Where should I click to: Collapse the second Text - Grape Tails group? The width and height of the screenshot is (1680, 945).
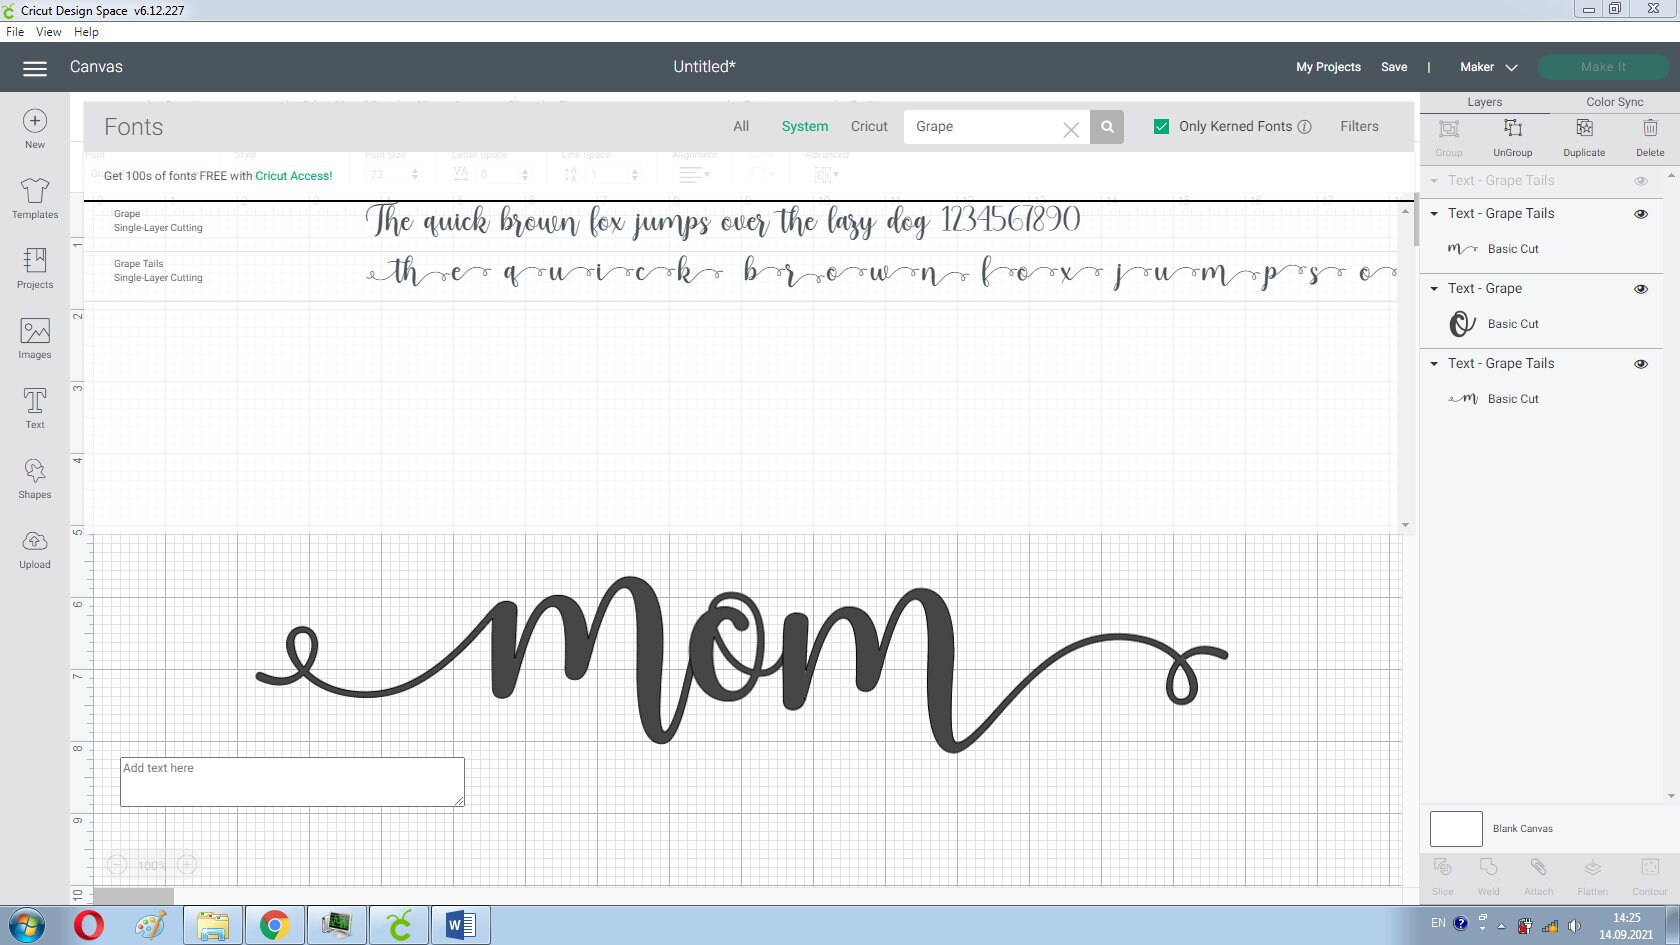pos(1434,214)
